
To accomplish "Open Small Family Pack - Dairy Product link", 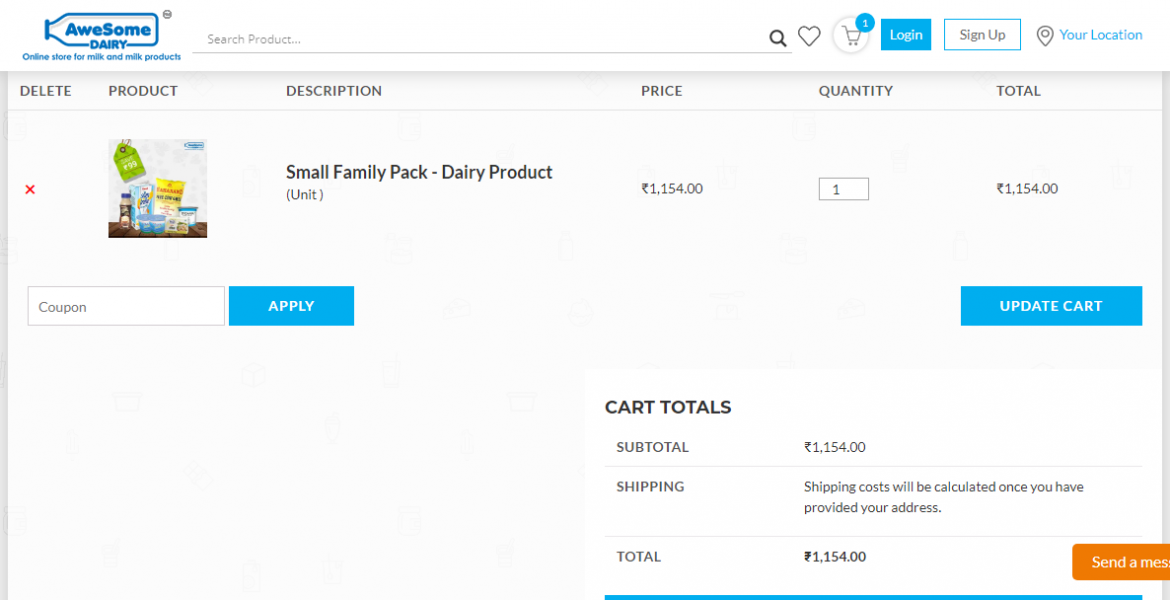I will [x=419, y=172].
